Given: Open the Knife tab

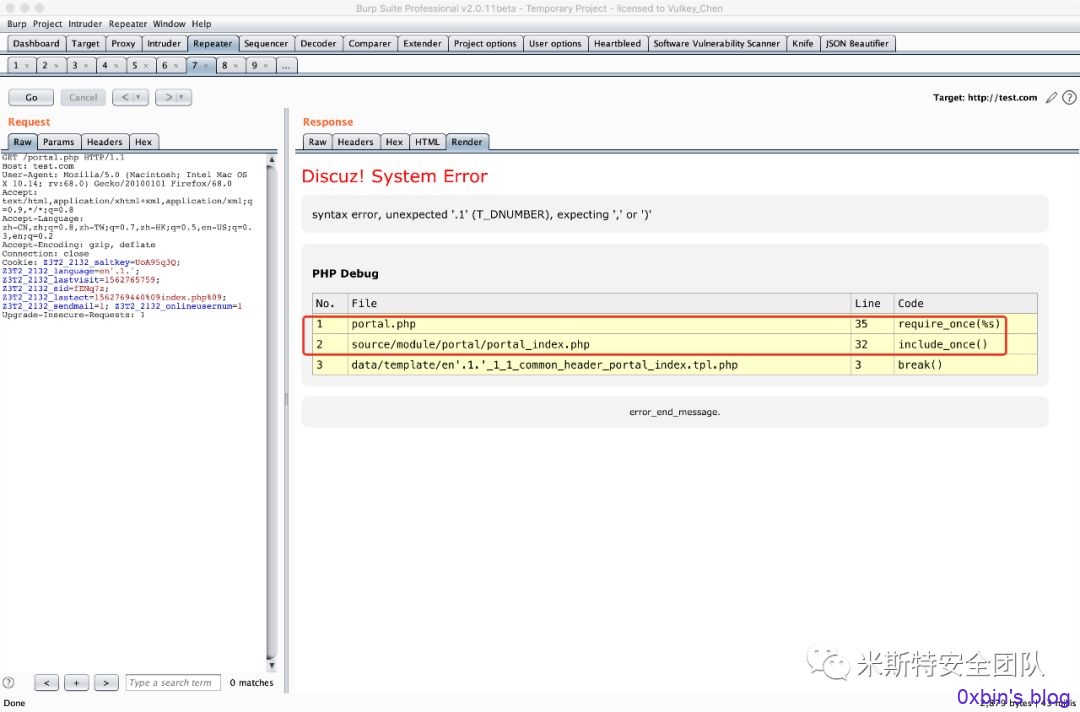Looking at the screenshot, I should pyautogui.click(x=803, y=43).
